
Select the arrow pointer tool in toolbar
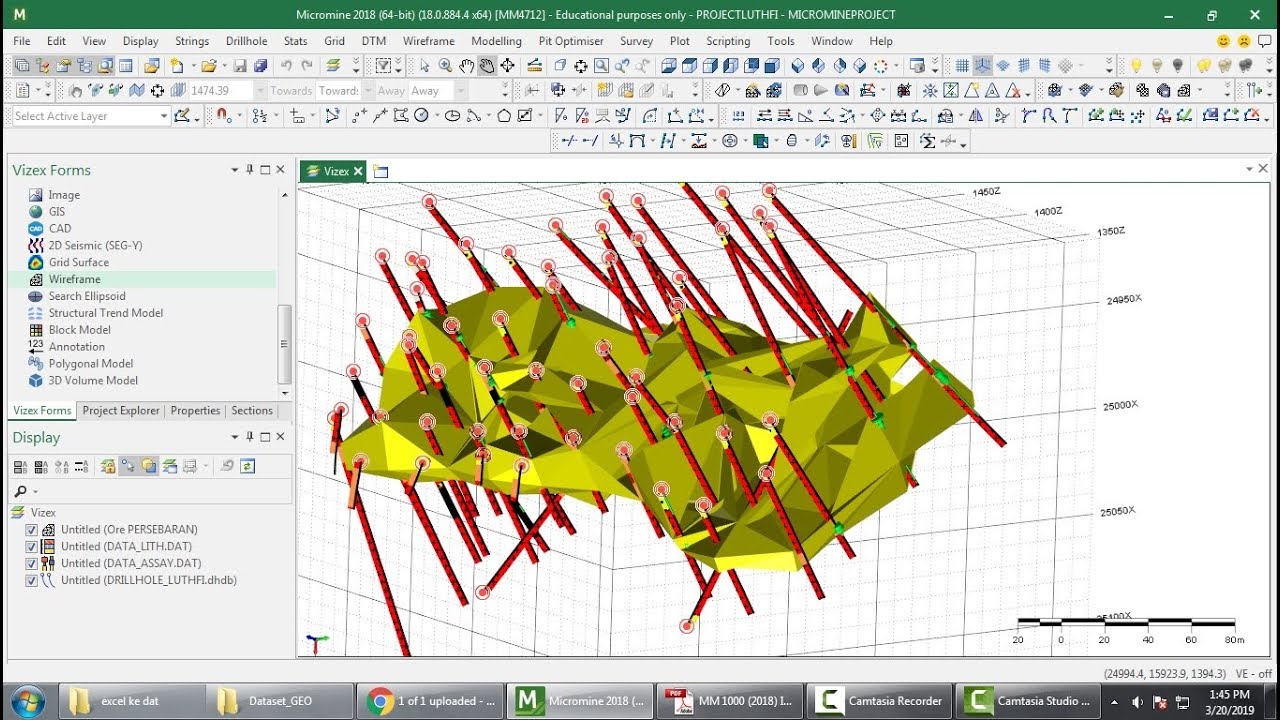pos(424,65)
